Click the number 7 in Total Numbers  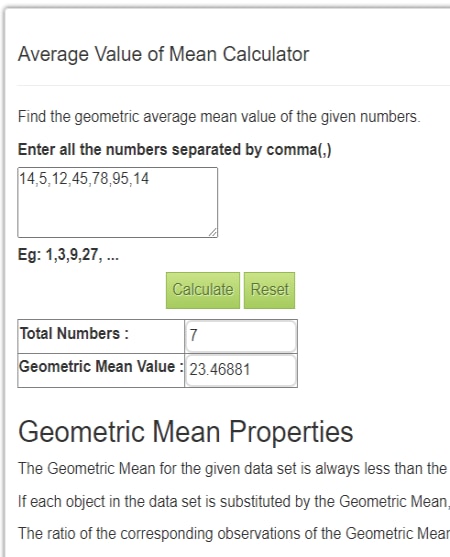point(193,335)
